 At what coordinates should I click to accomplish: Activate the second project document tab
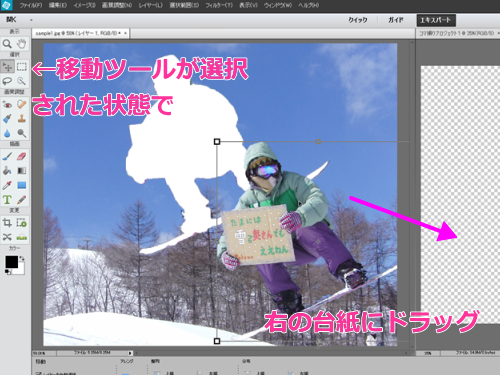[x=457, y=33]
